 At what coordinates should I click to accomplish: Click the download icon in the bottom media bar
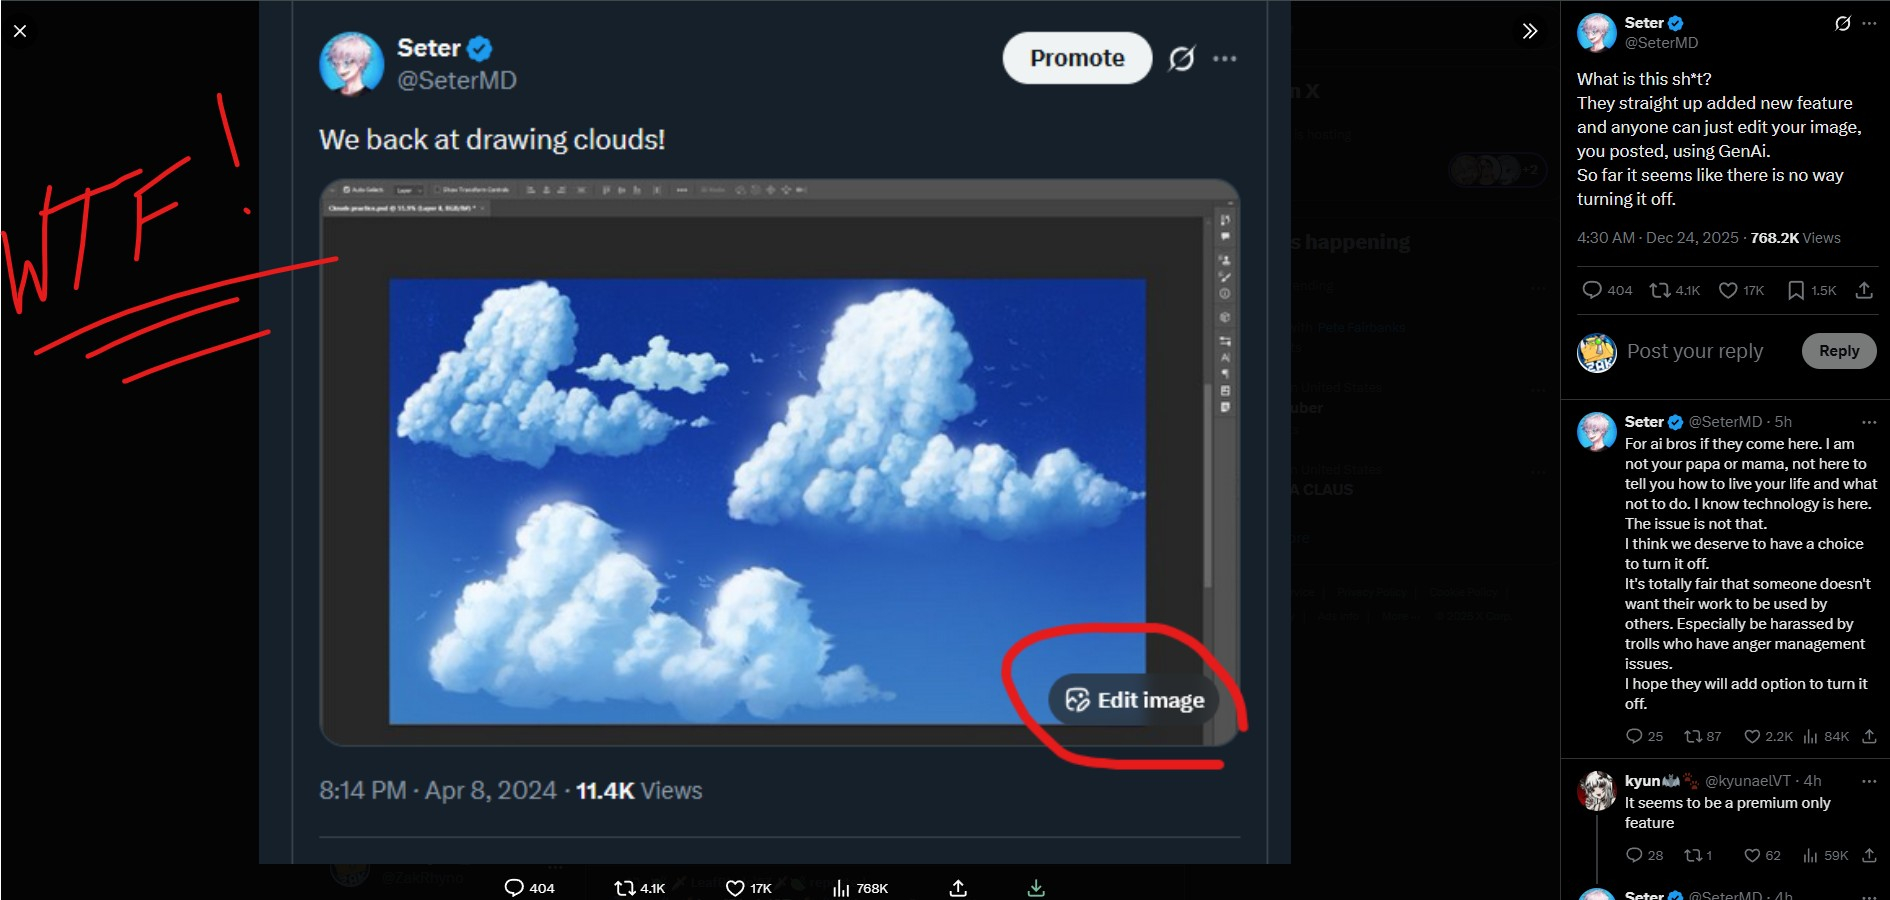(1036, 888)
